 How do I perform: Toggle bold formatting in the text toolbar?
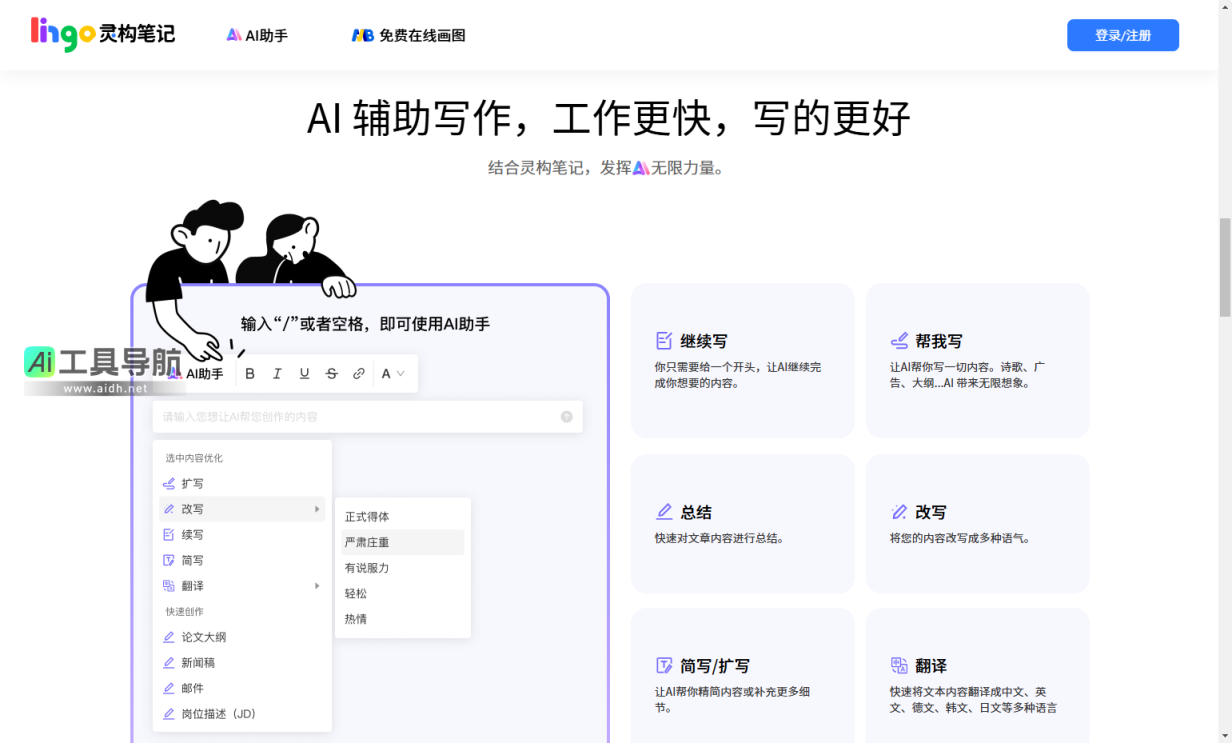(249, 374)
